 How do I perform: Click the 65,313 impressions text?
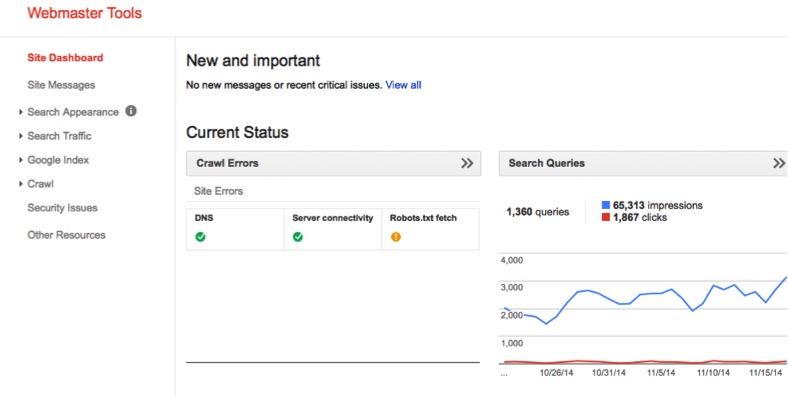coord(658,205)
